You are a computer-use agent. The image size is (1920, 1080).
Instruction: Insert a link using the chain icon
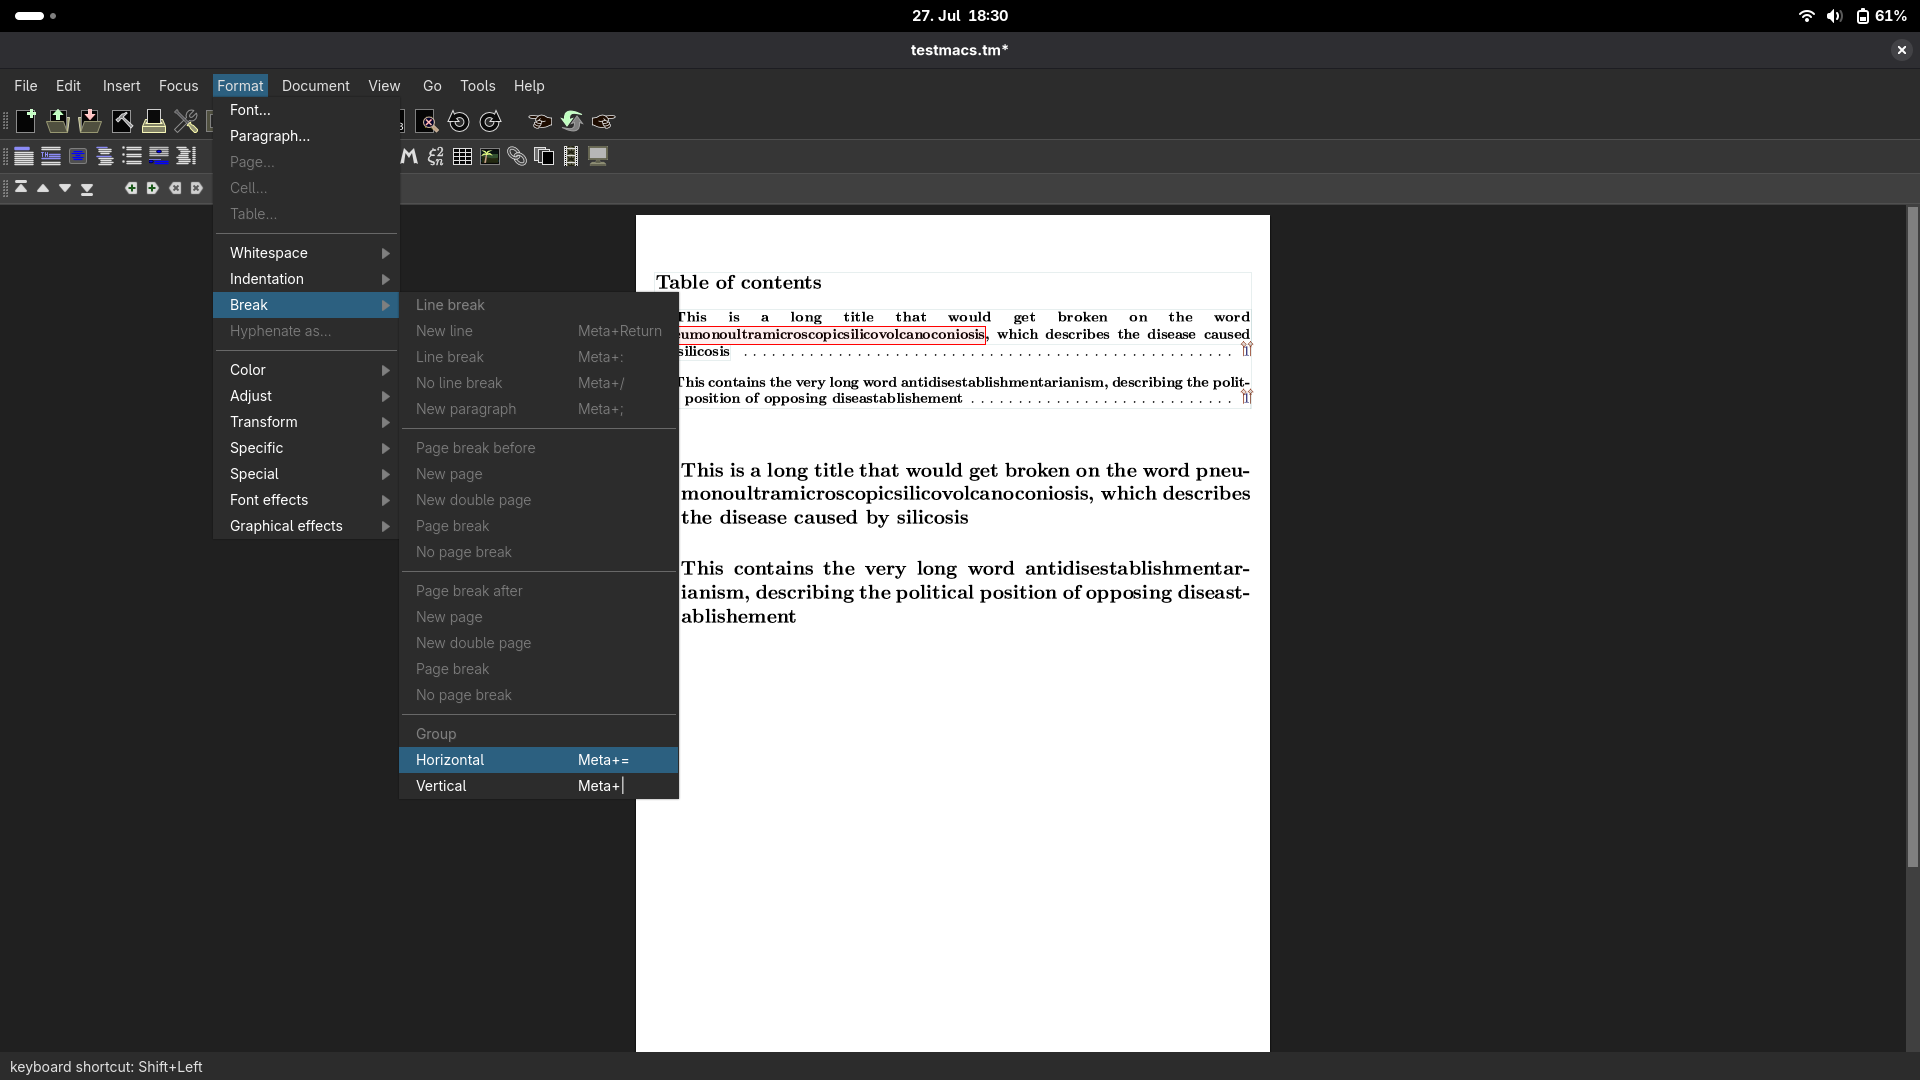click(x=517, y=156)
